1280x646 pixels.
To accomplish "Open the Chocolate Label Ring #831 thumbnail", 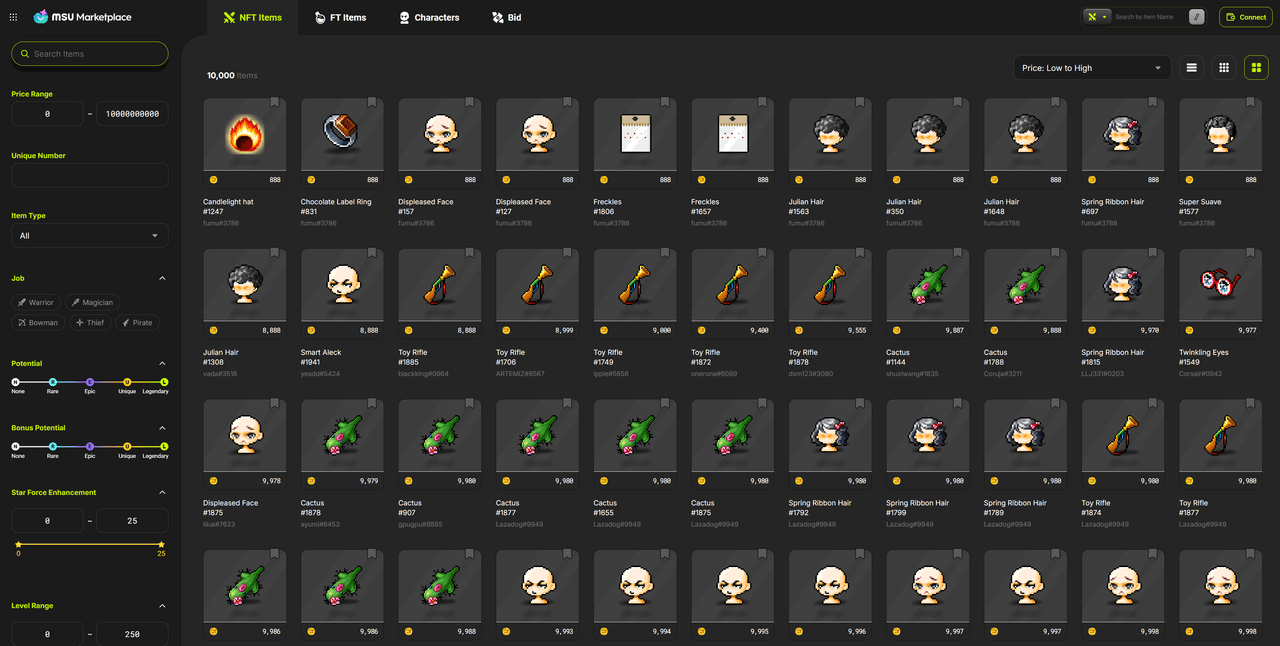I will pyautogui.click(x=342, y=134).
